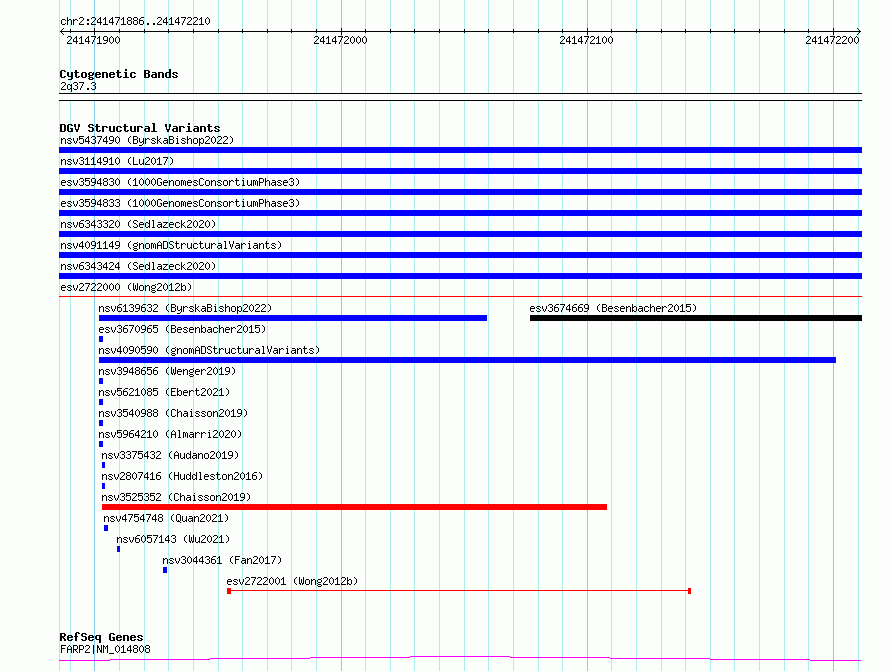Click the DGV Structural Variants track title

pos(139,128)
